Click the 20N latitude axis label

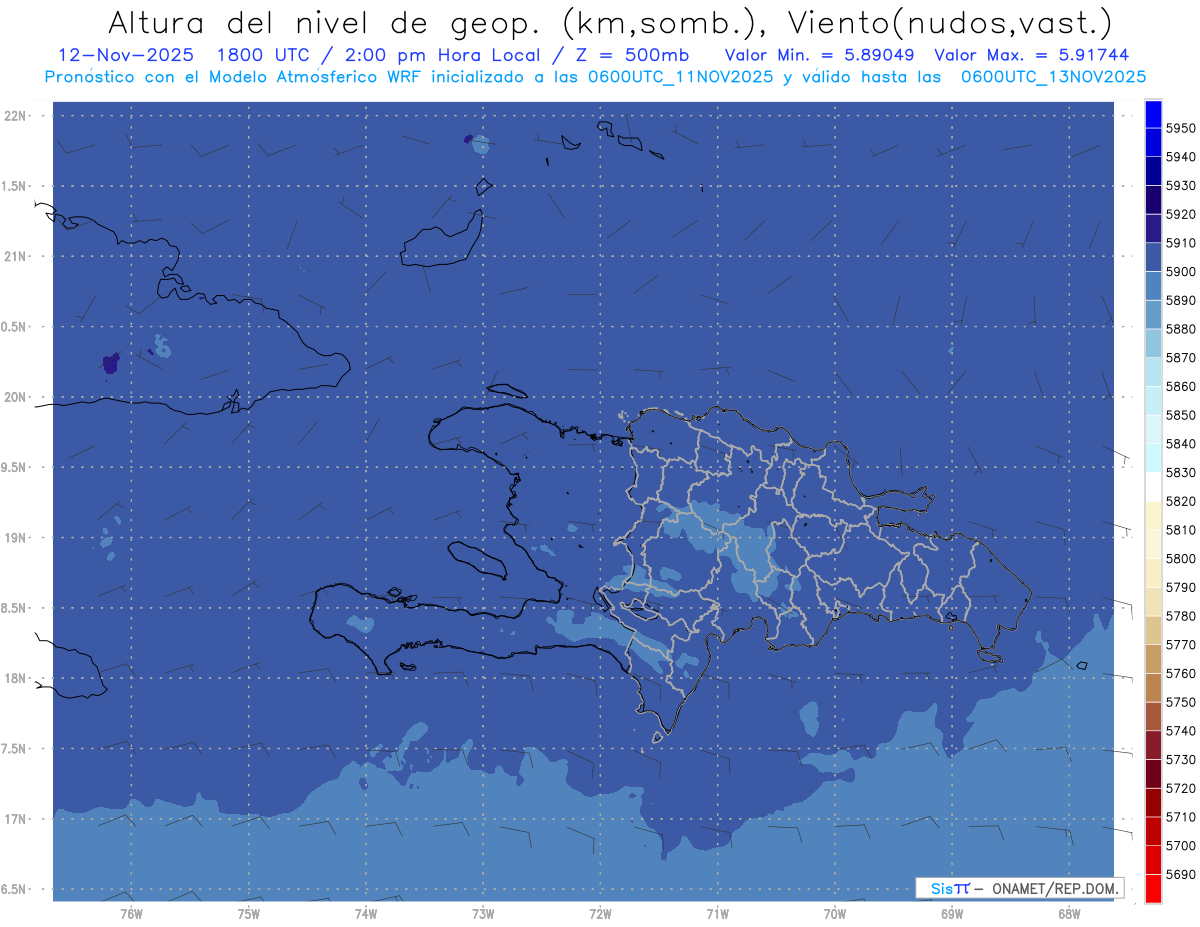tap(14, 397)
